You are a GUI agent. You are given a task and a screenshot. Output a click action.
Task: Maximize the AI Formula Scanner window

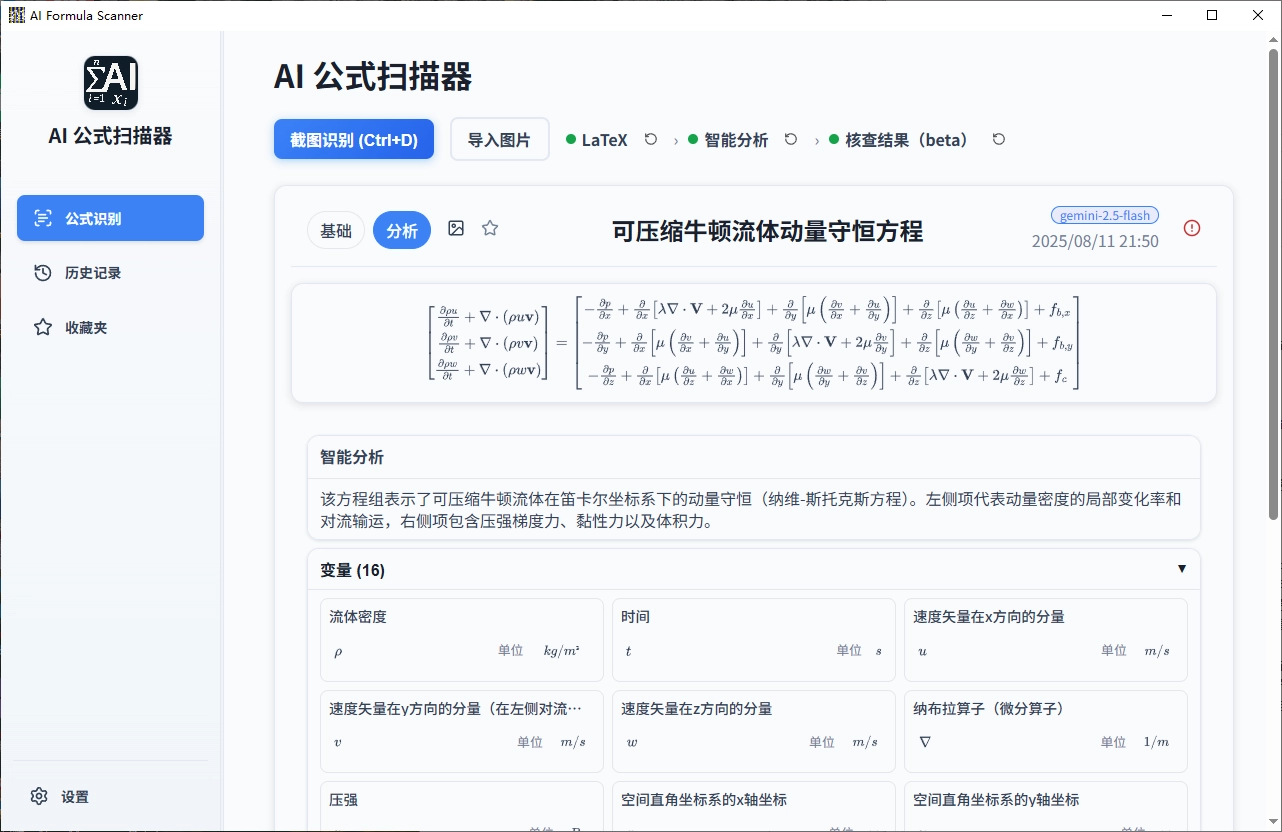[x=1212, y=15]
